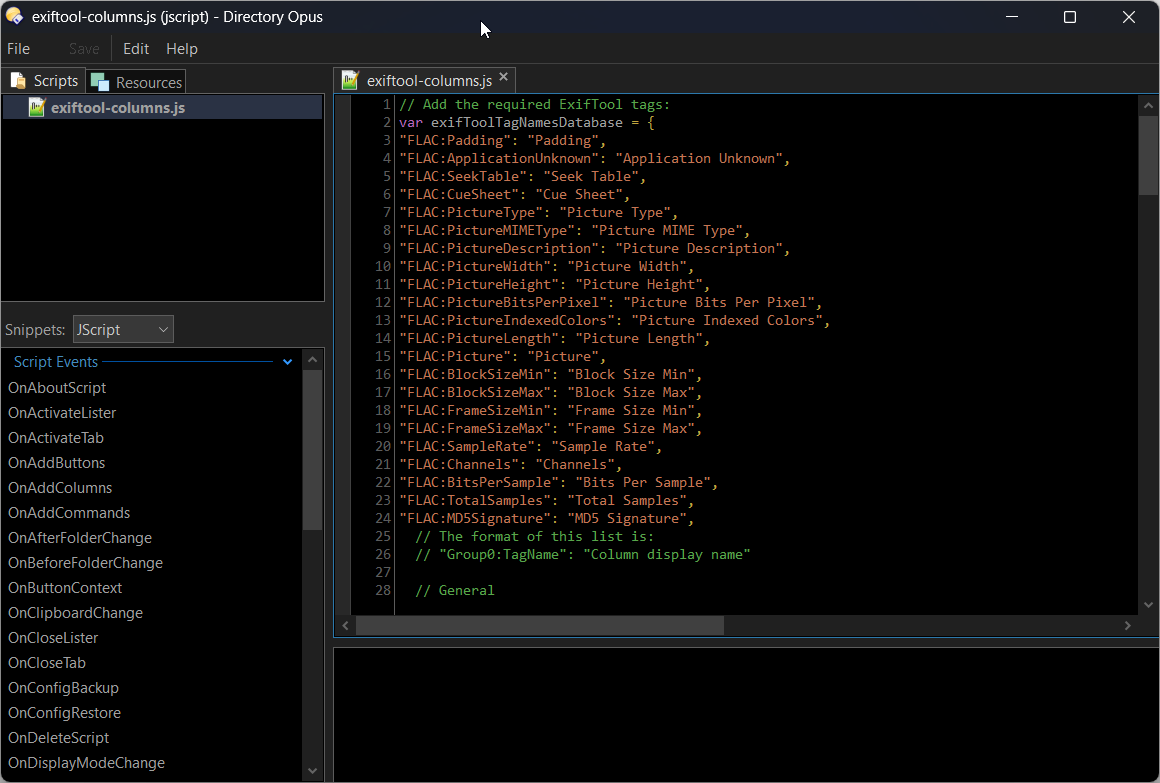Click the Scripts tab page icon

pos(18,80)
